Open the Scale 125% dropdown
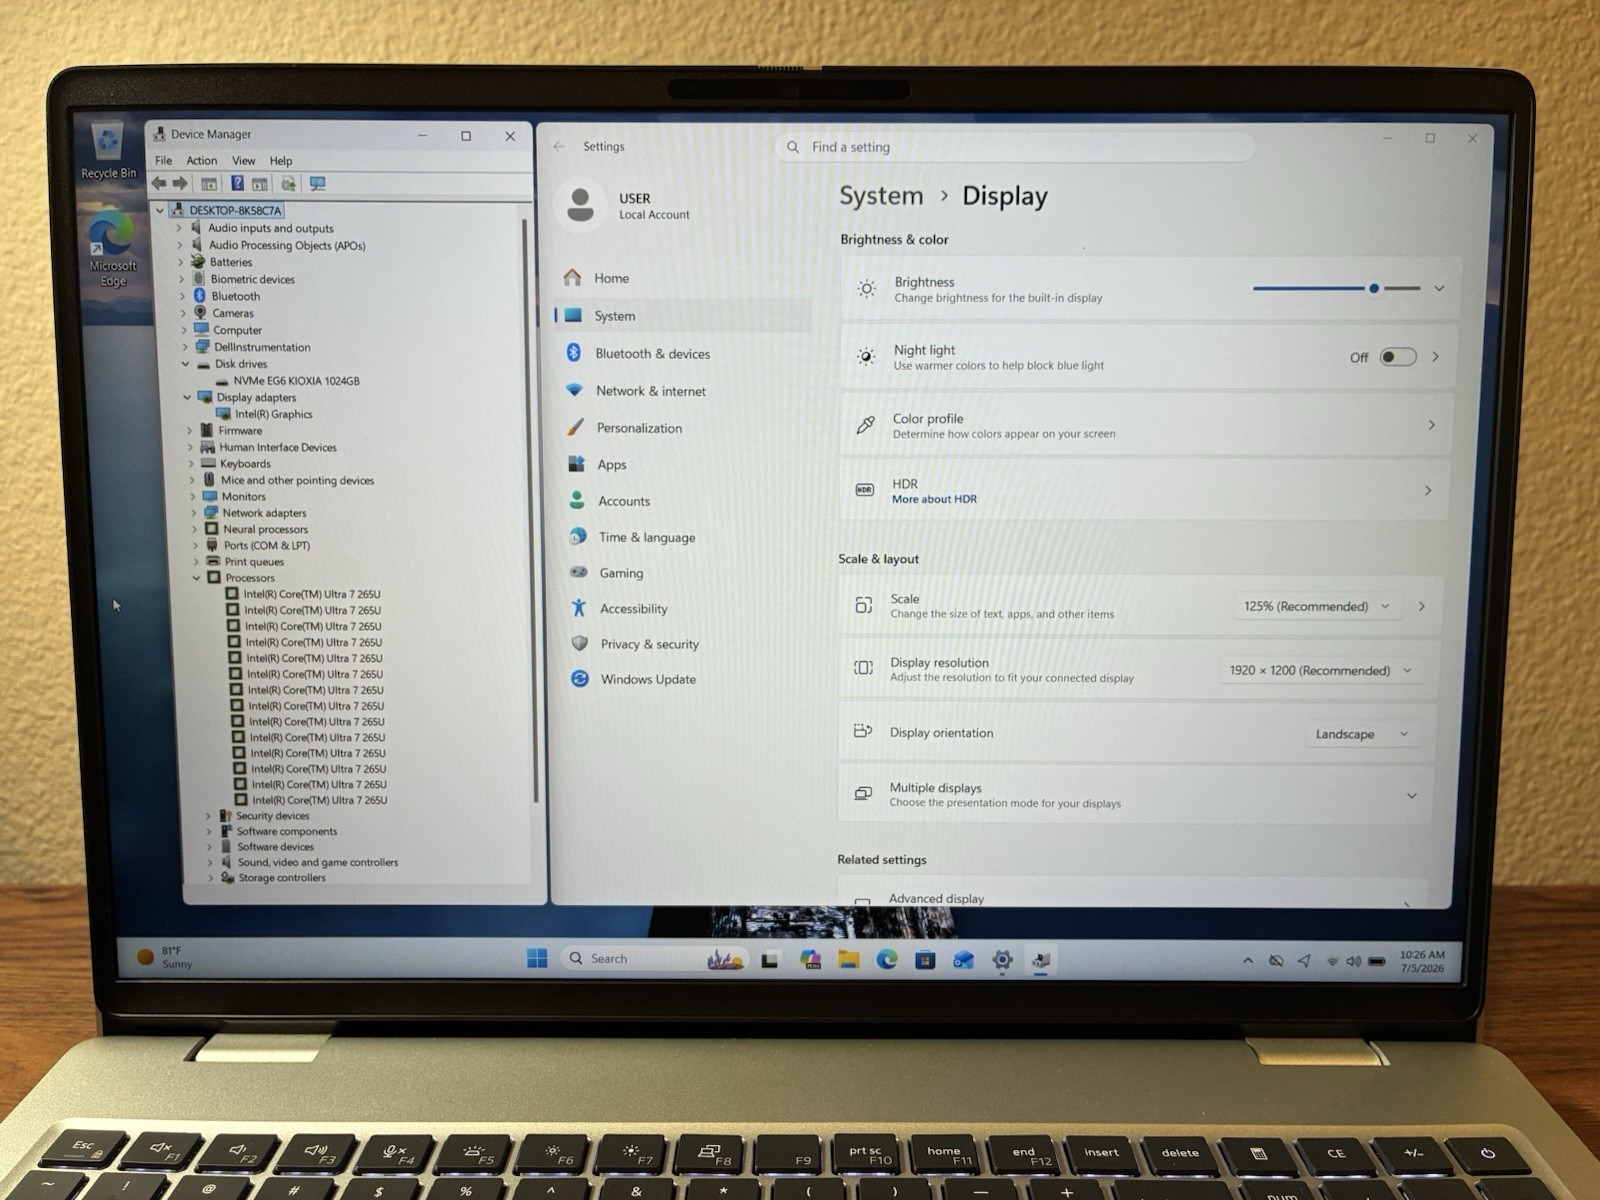 1317,606
